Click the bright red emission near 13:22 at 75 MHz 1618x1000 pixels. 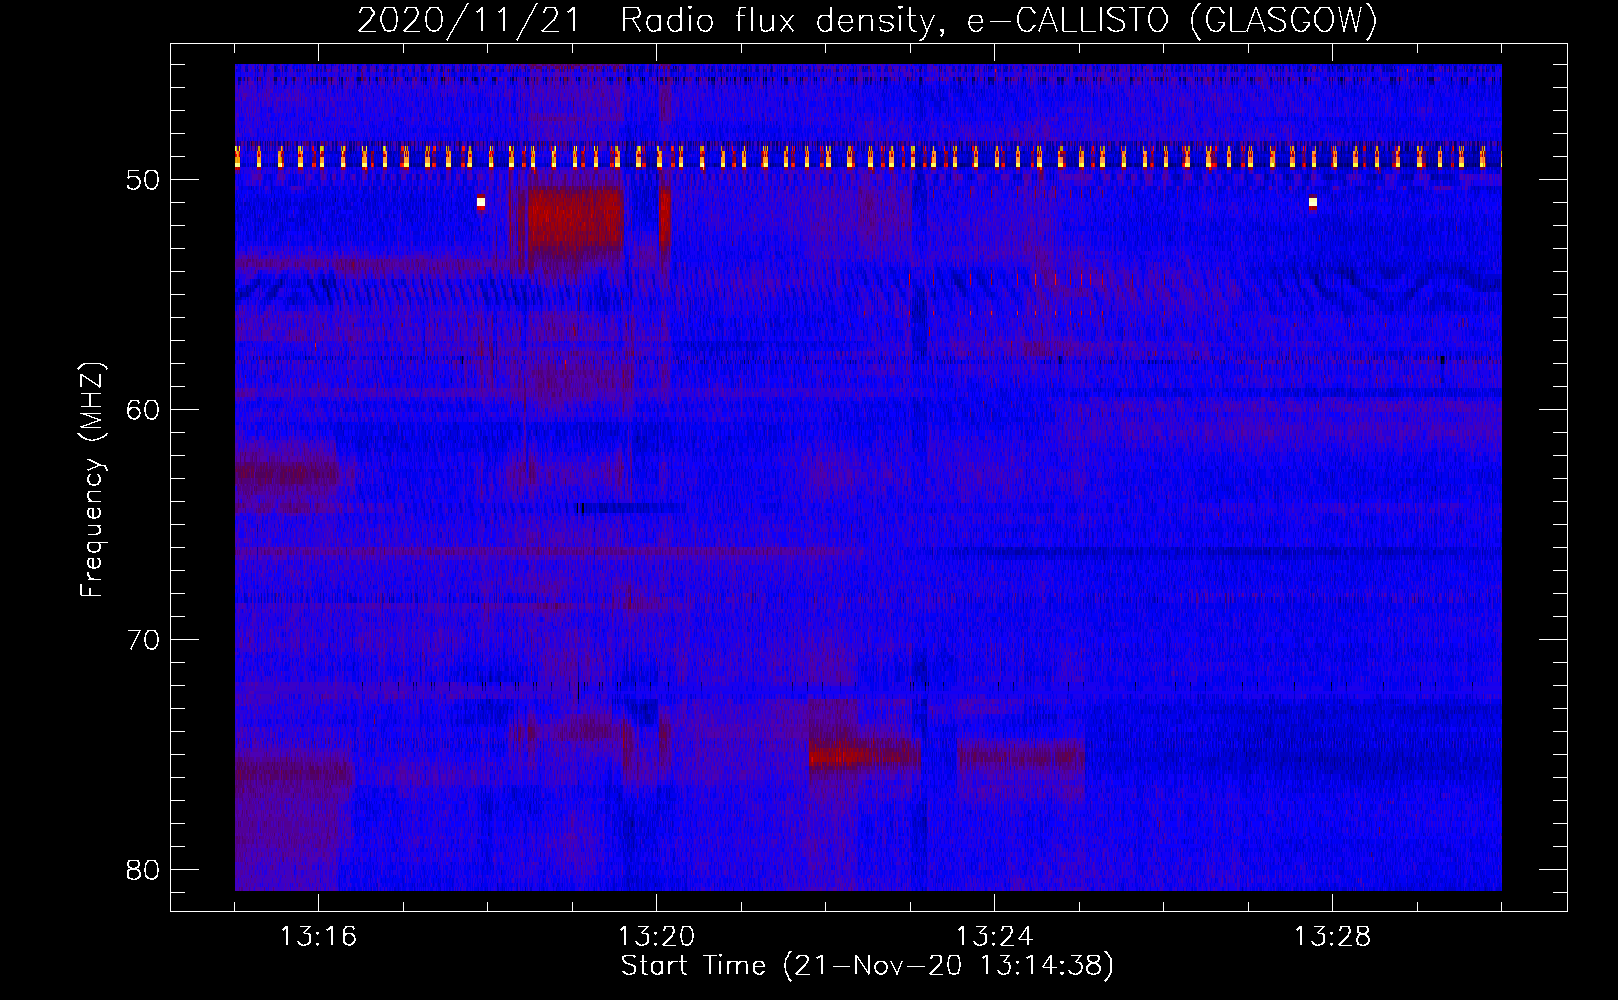tap(865, 755)
